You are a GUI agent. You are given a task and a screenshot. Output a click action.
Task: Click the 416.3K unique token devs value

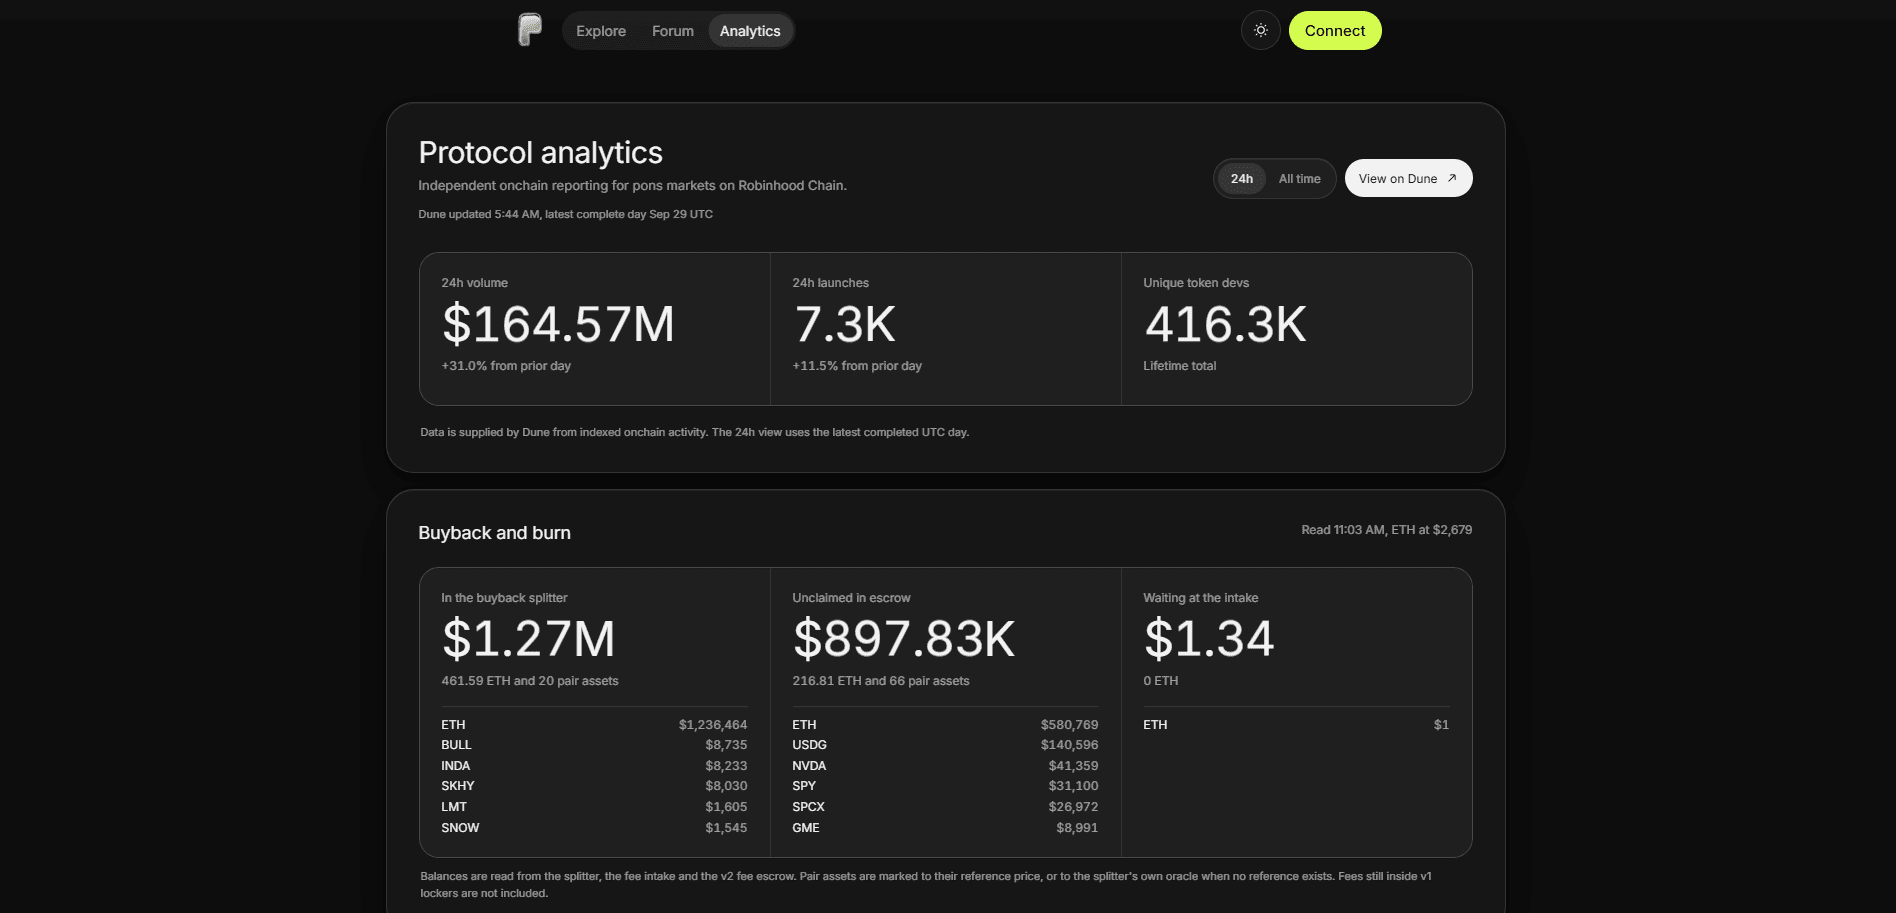point(1225,324)
